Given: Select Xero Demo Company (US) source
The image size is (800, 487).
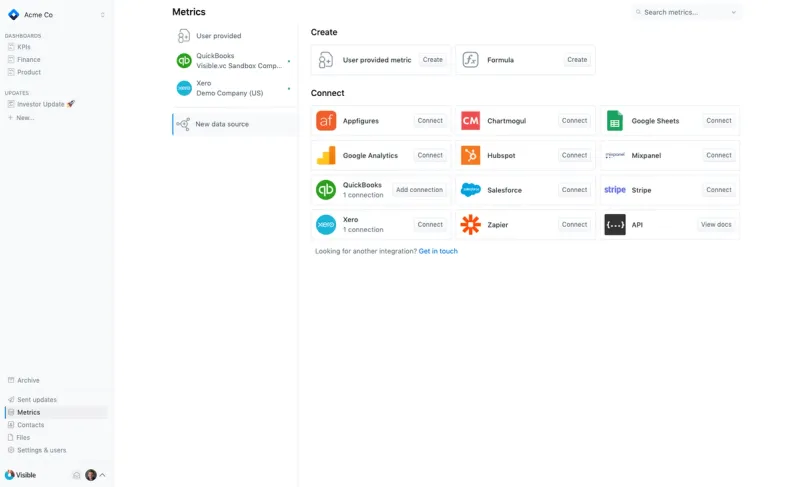Looking at the screenshot, I should pos(234,88).
